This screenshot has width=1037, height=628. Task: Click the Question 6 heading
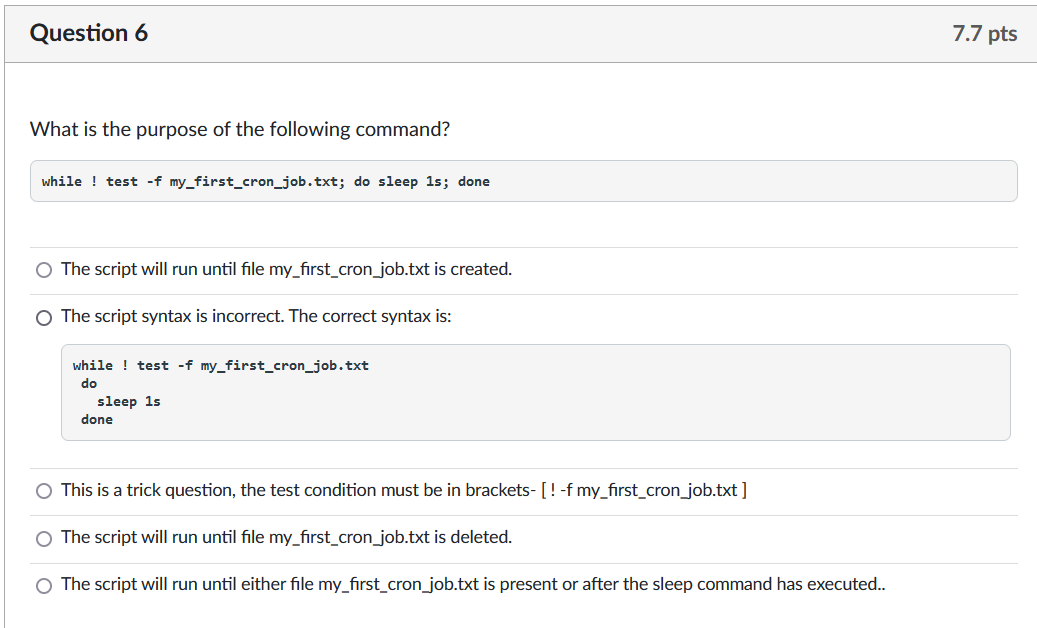click(x=91, y=32)
